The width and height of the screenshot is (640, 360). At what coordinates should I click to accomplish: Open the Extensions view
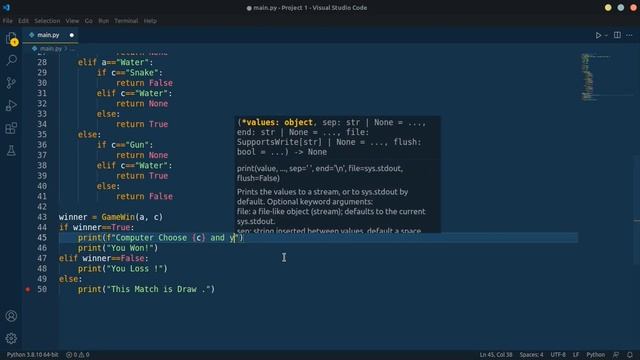[11, 128]
